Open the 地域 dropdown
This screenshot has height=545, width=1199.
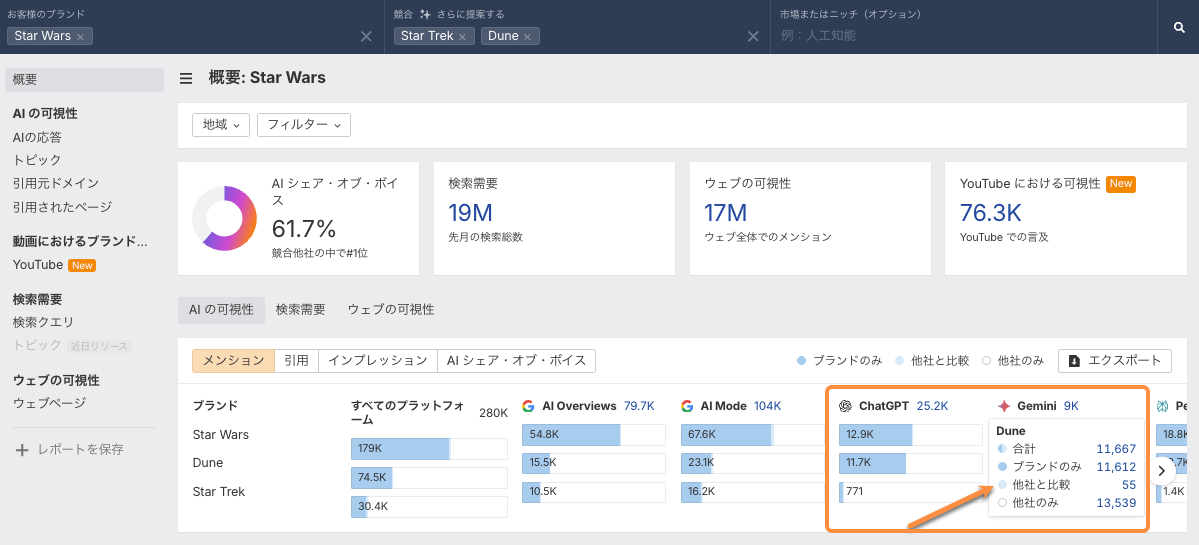pyautogui.click(x=221, y=125)
